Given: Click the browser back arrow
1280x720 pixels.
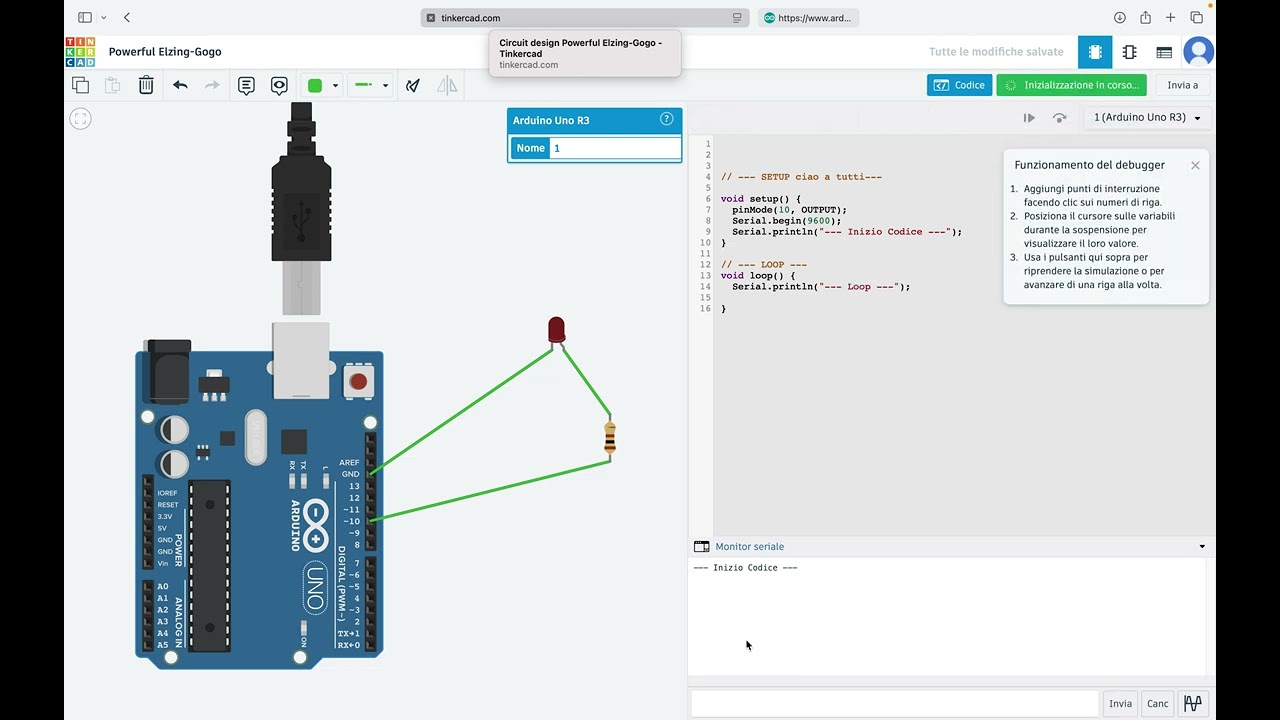Looking at the screenshot, I should tap(127, 18).
